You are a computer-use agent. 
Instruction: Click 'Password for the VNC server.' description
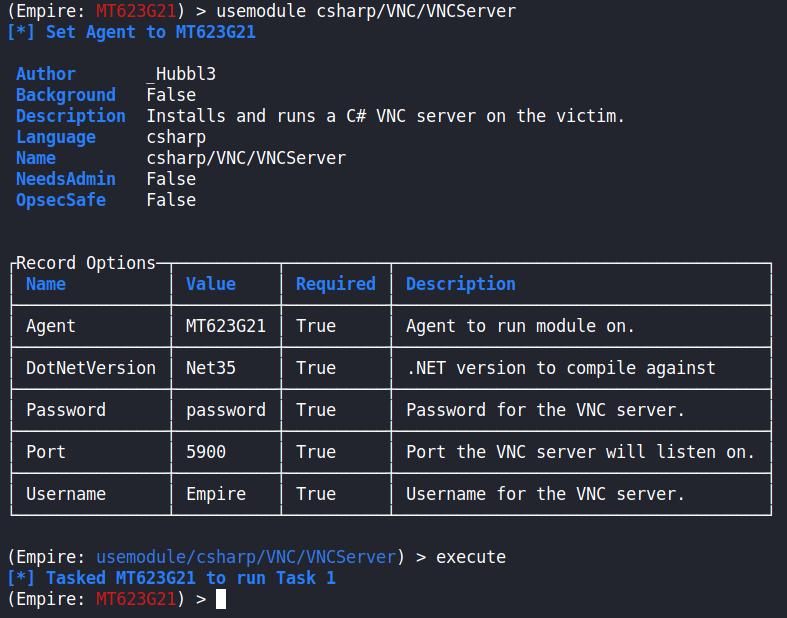coord(546,410)
